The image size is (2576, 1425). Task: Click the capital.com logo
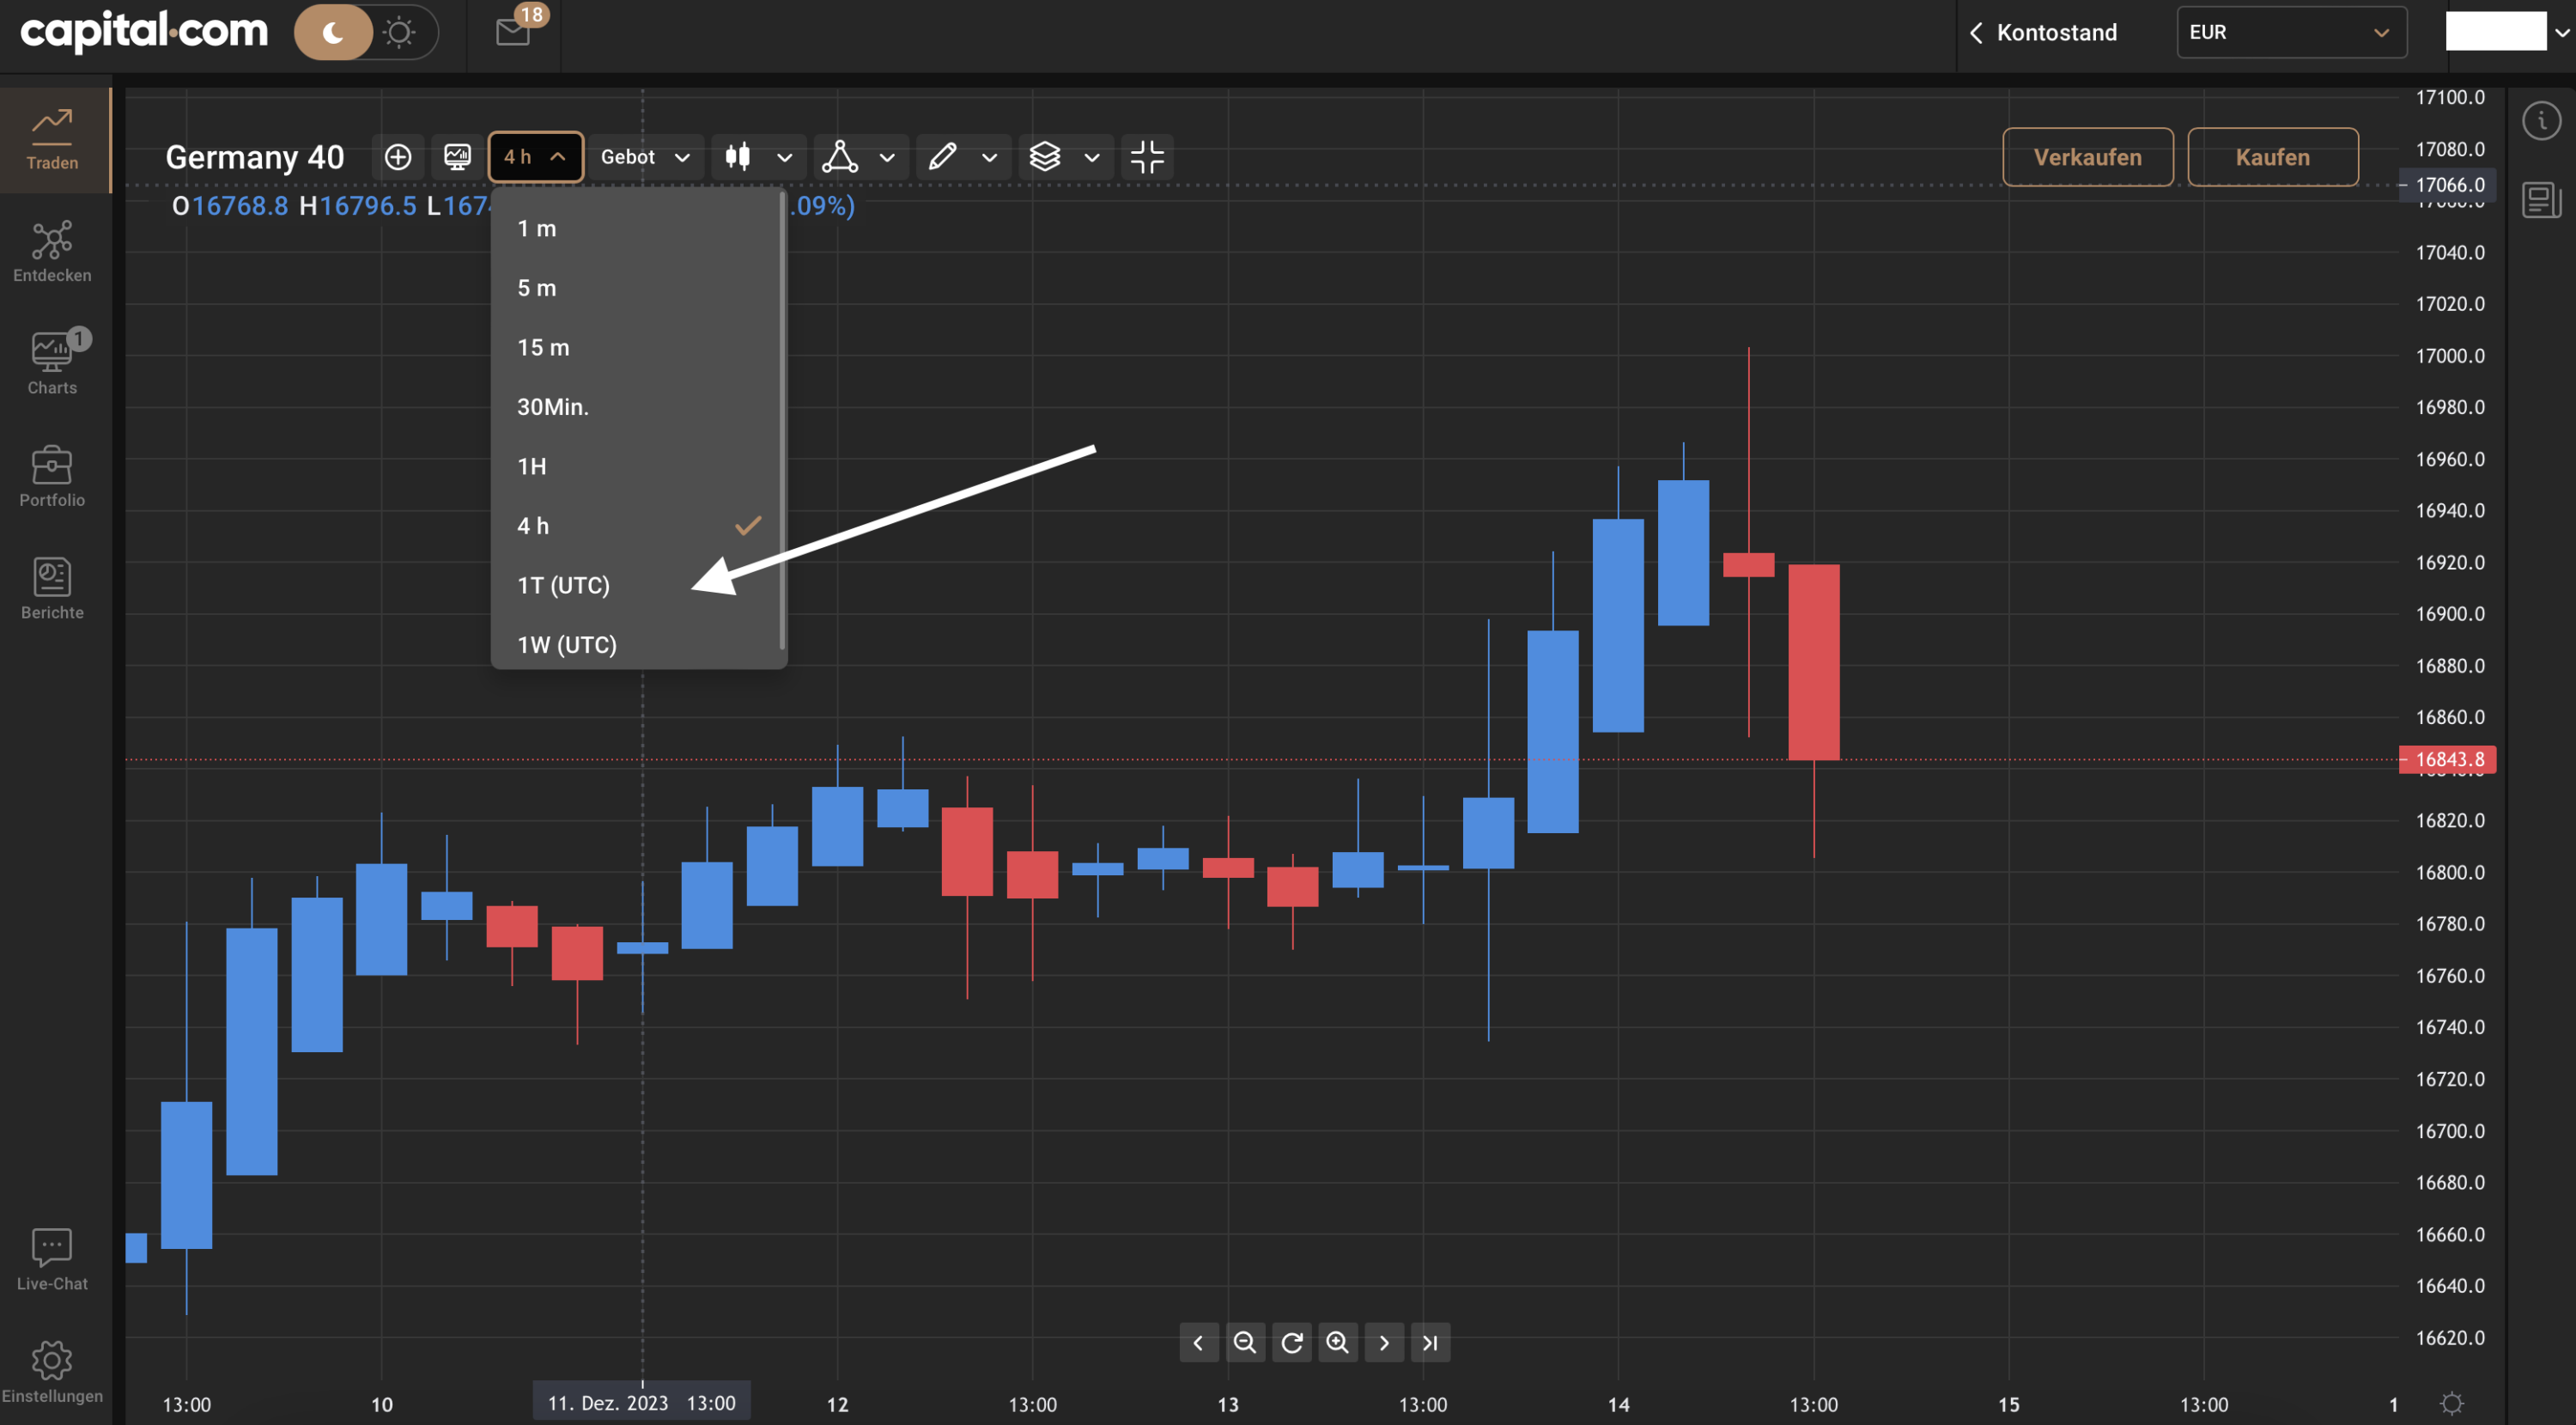[x=145, y=31]
